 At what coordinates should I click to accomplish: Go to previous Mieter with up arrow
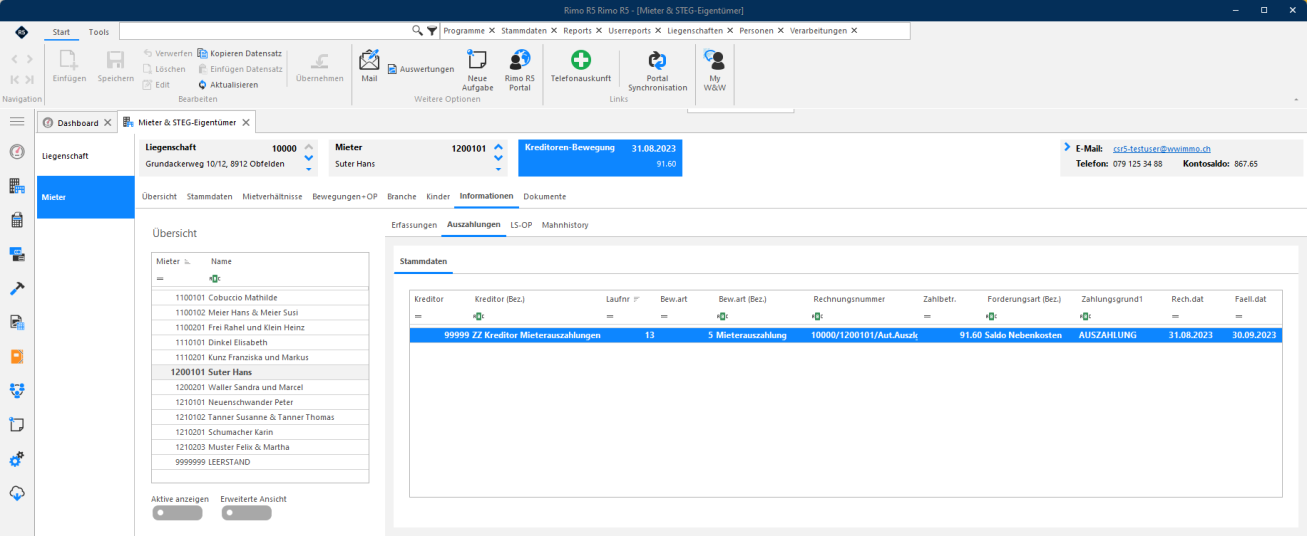pos(499,147)
